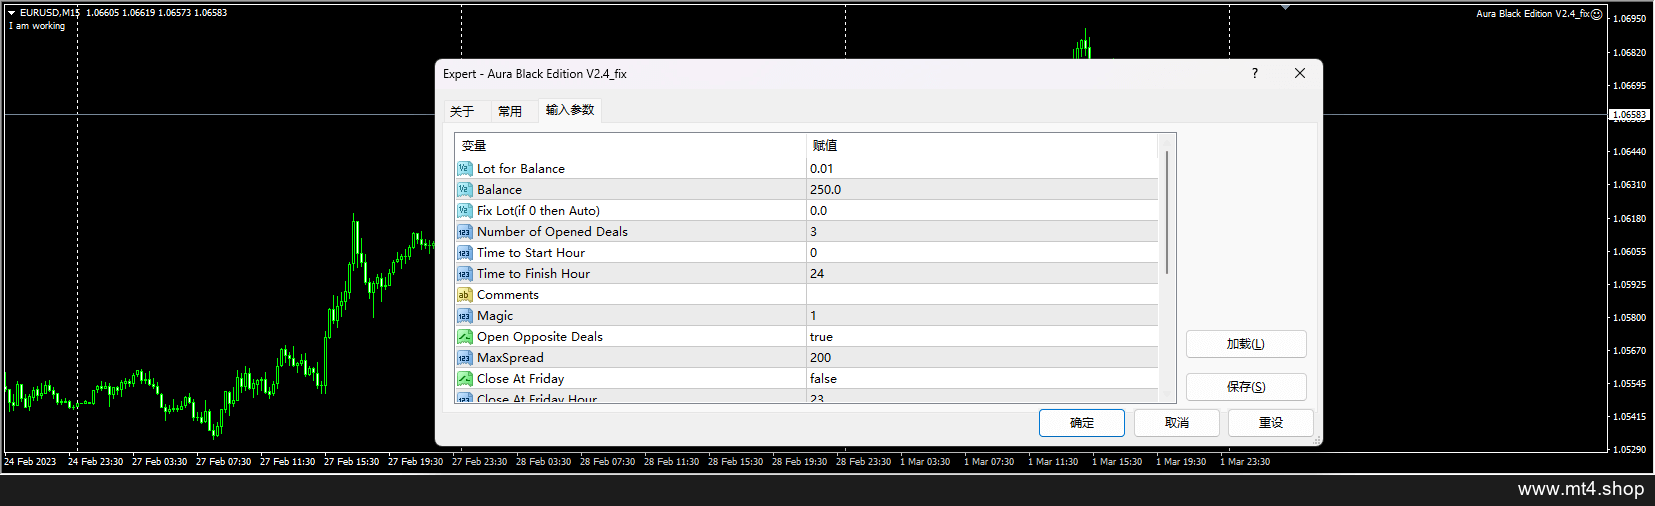Click the Lot for Balance variable name

(x=521, y=169)
